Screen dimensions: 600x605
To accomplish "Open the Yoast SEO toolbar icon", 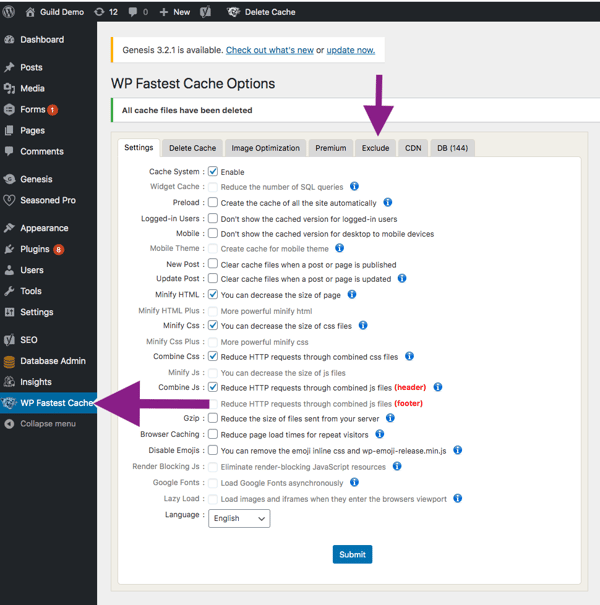I will [x=206, y=12].
